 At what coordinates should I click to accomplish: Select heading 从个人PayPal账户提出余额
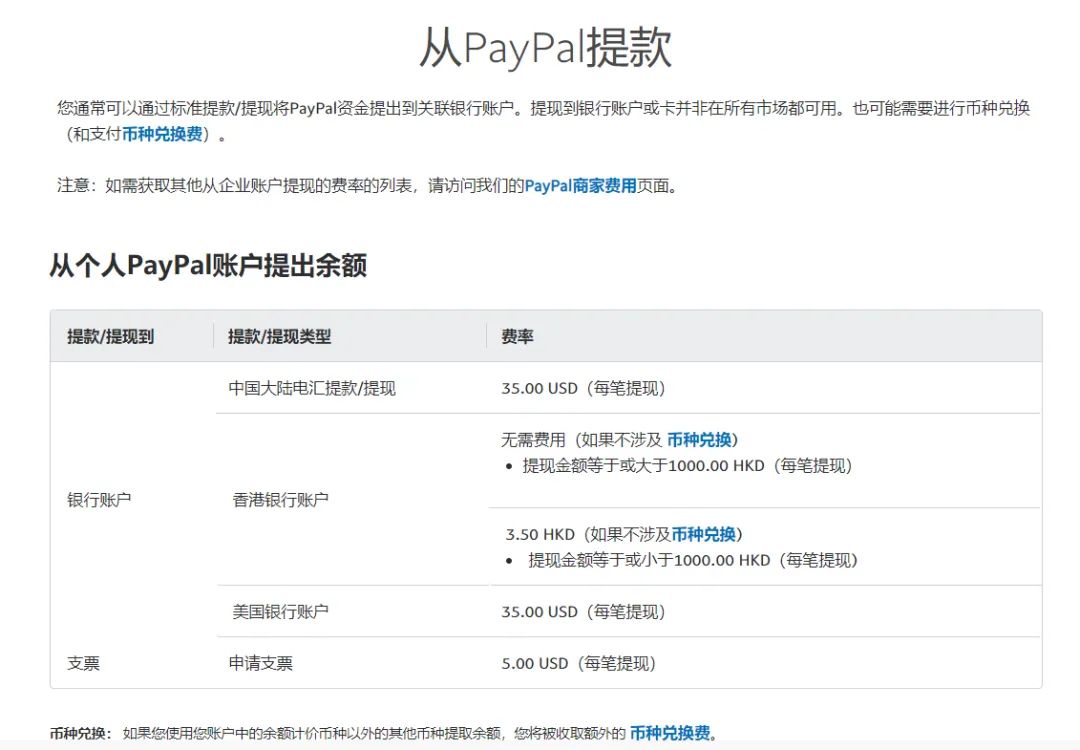click(210, 266)
